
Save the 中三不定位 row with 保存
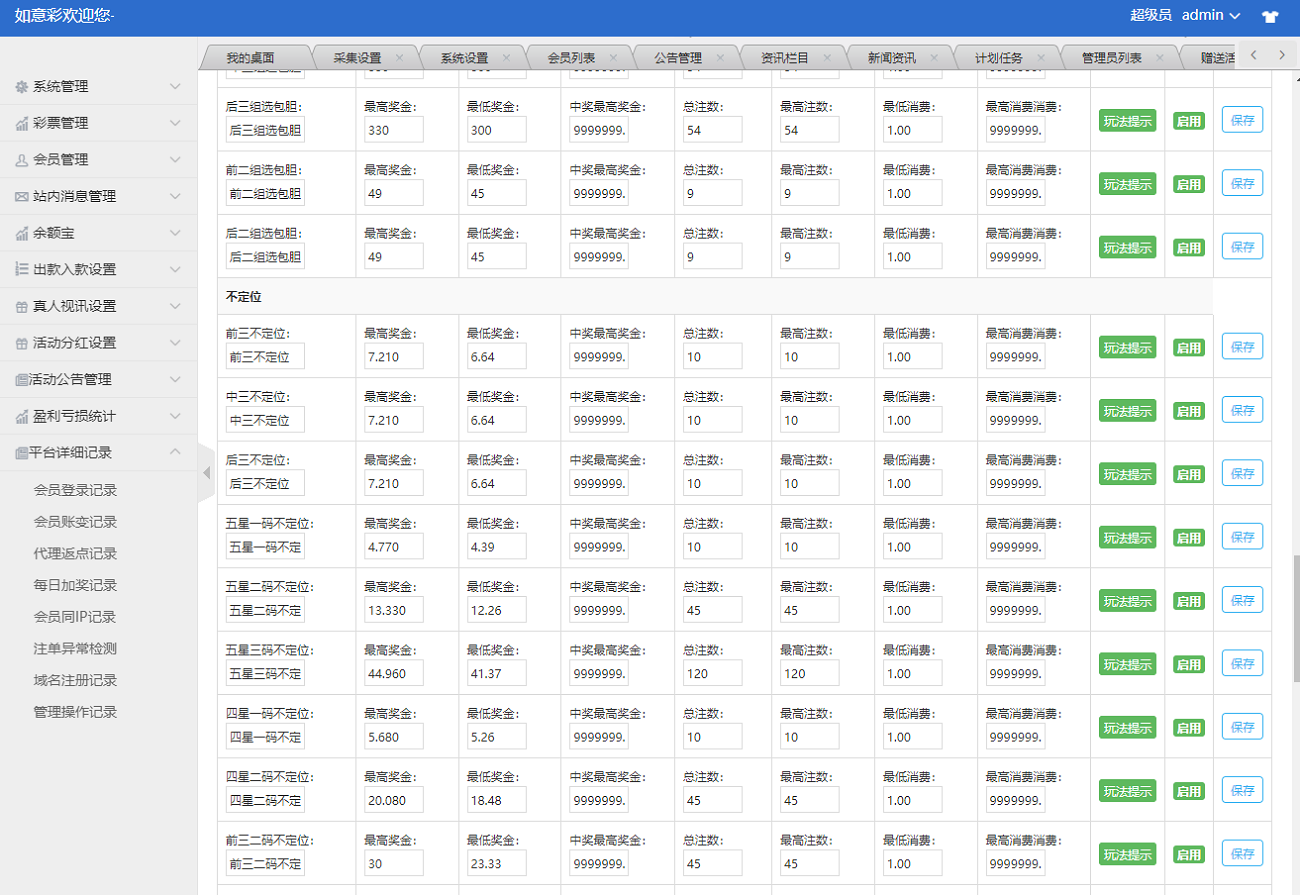click(1242, 410)
